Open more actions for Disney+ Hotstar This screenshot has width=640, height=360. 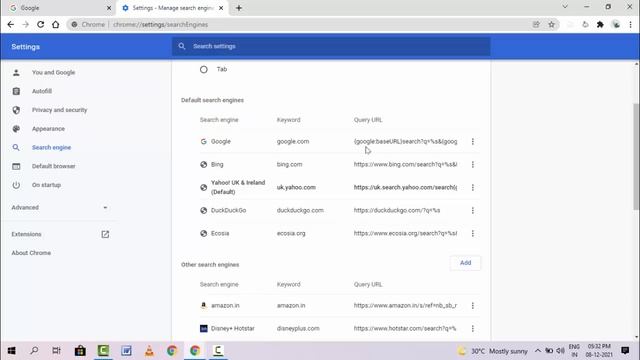pos(473,329)
